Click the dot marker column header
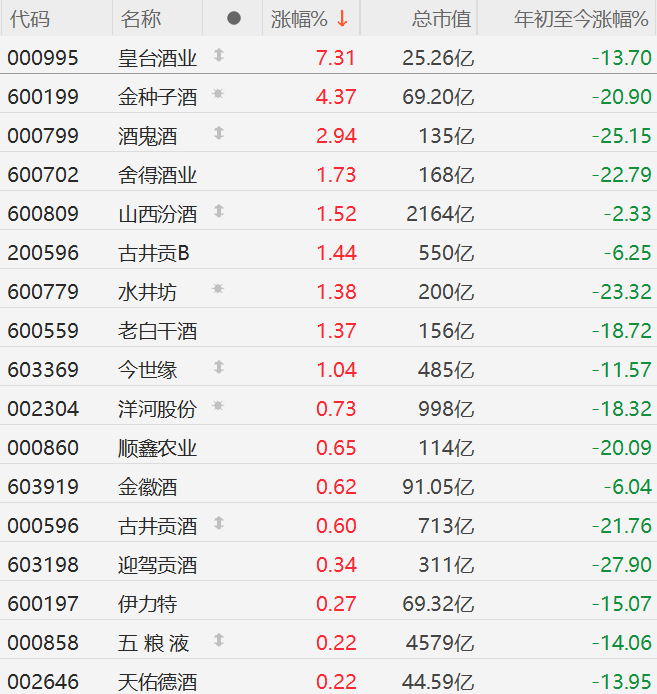 pyautogui.click(x=234, y=18)
